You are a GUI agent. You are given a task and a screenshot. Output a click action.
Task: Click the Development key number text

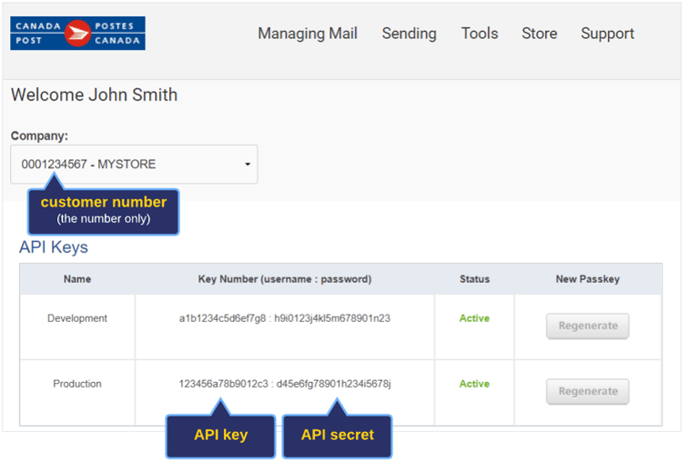coord(284,319)
